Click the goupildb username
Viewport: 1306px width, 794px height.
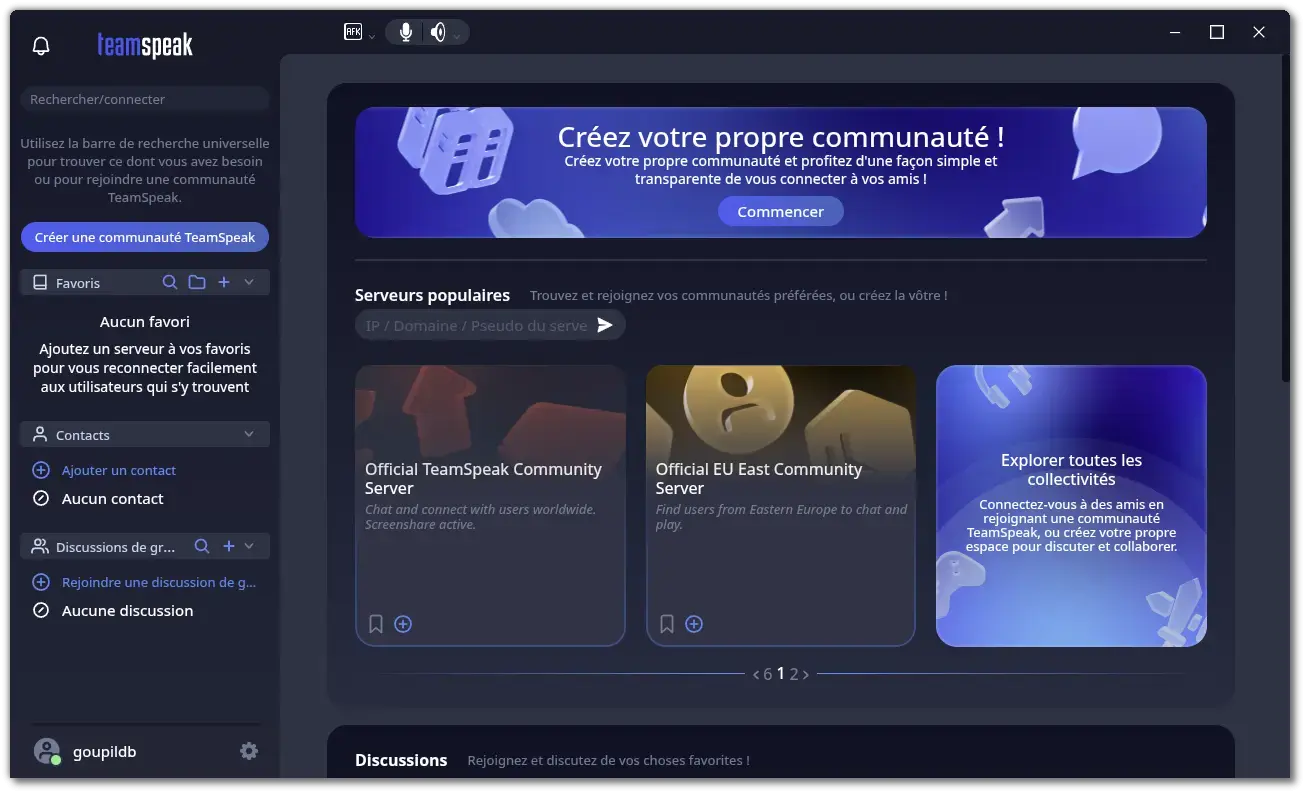coord(105,752)
